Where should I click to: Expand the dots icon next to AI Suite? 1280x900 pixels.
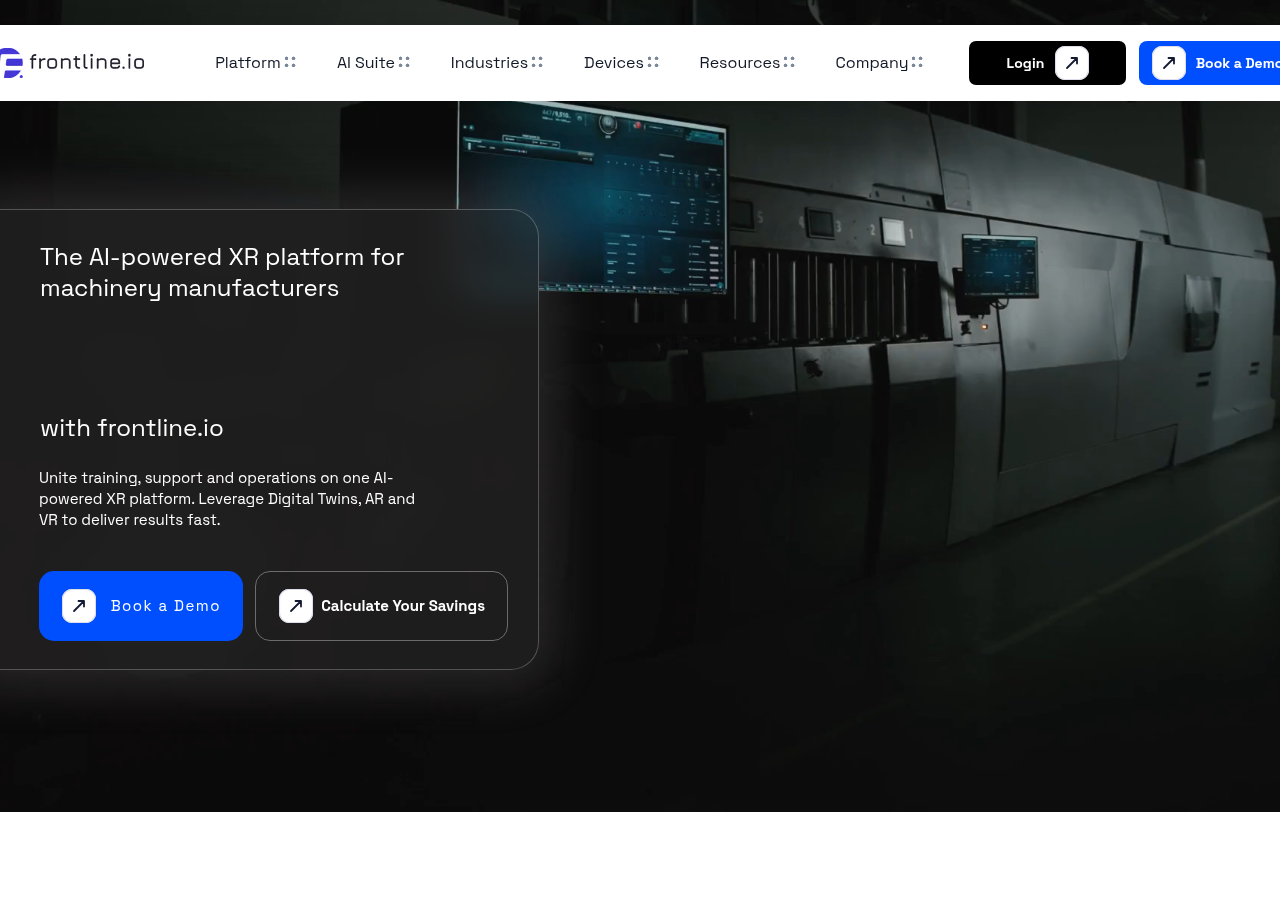404,62
